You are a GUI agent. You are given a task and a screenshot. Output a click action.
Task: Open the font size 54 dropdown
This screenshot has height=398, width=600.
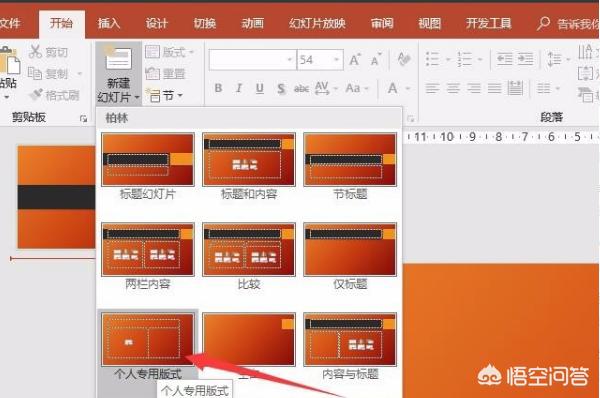[337, 60]
